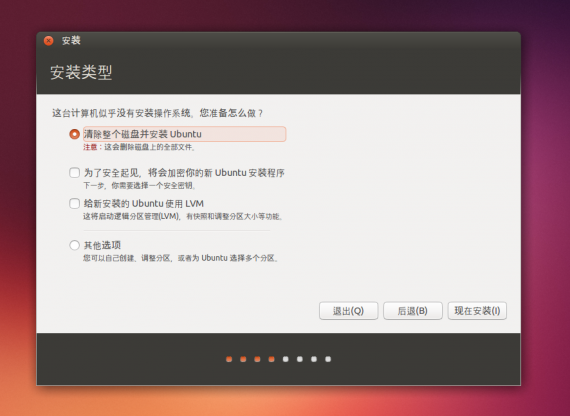Click the question 这台计算机似乎没有安装操作系统

[122, 113]
